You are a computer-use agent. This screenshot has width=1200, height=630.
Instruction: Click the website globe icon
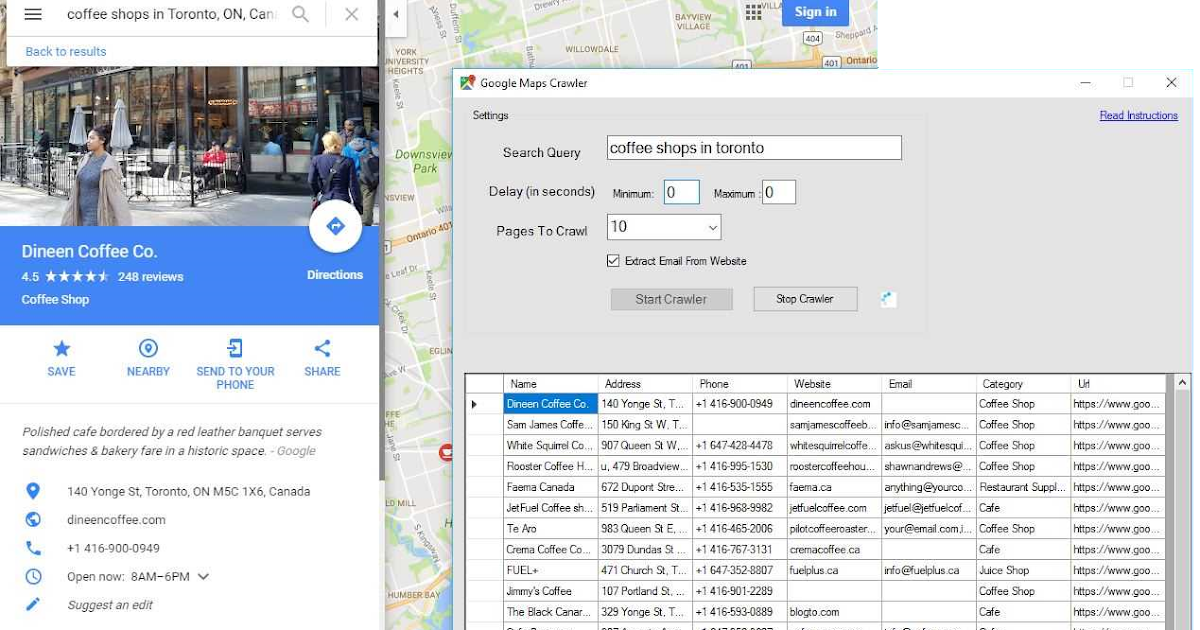(33, 519)
